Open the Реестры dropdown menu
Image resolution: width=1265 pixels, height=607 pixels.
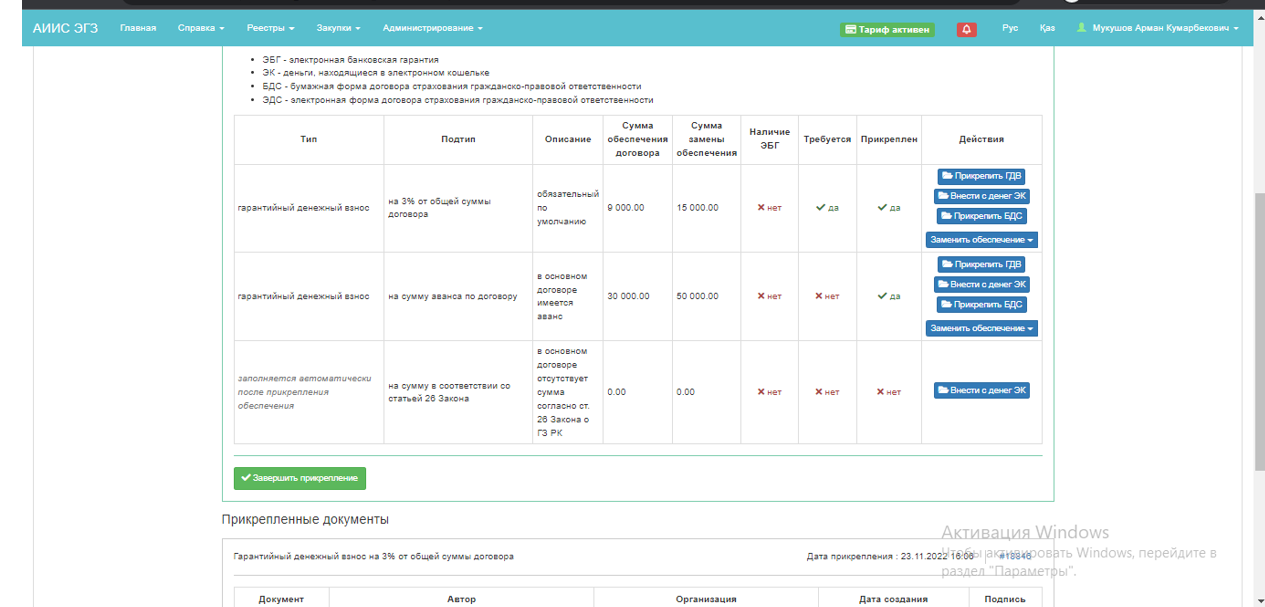(x=270, y=28)
